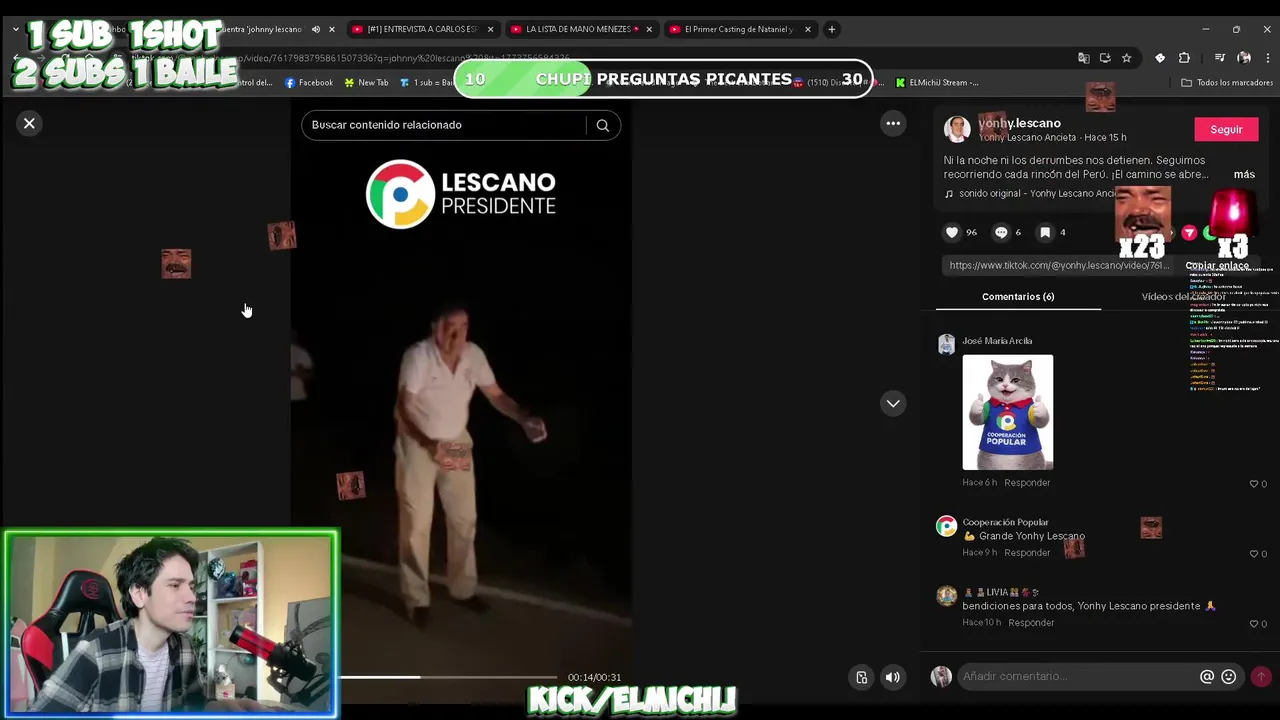Image resolution: width=1280 pixels, height=720 pixels.
Task: Reply to Cooperación Popular's comment
Action: 1027,552
